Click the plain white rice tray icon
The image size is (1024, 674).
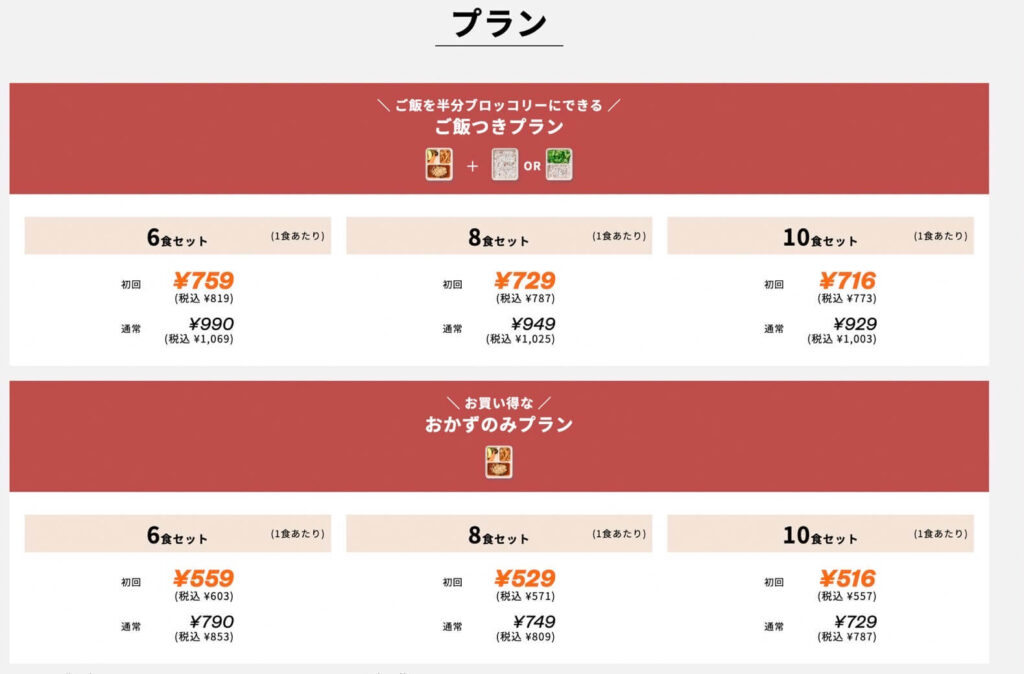(505, 164)
